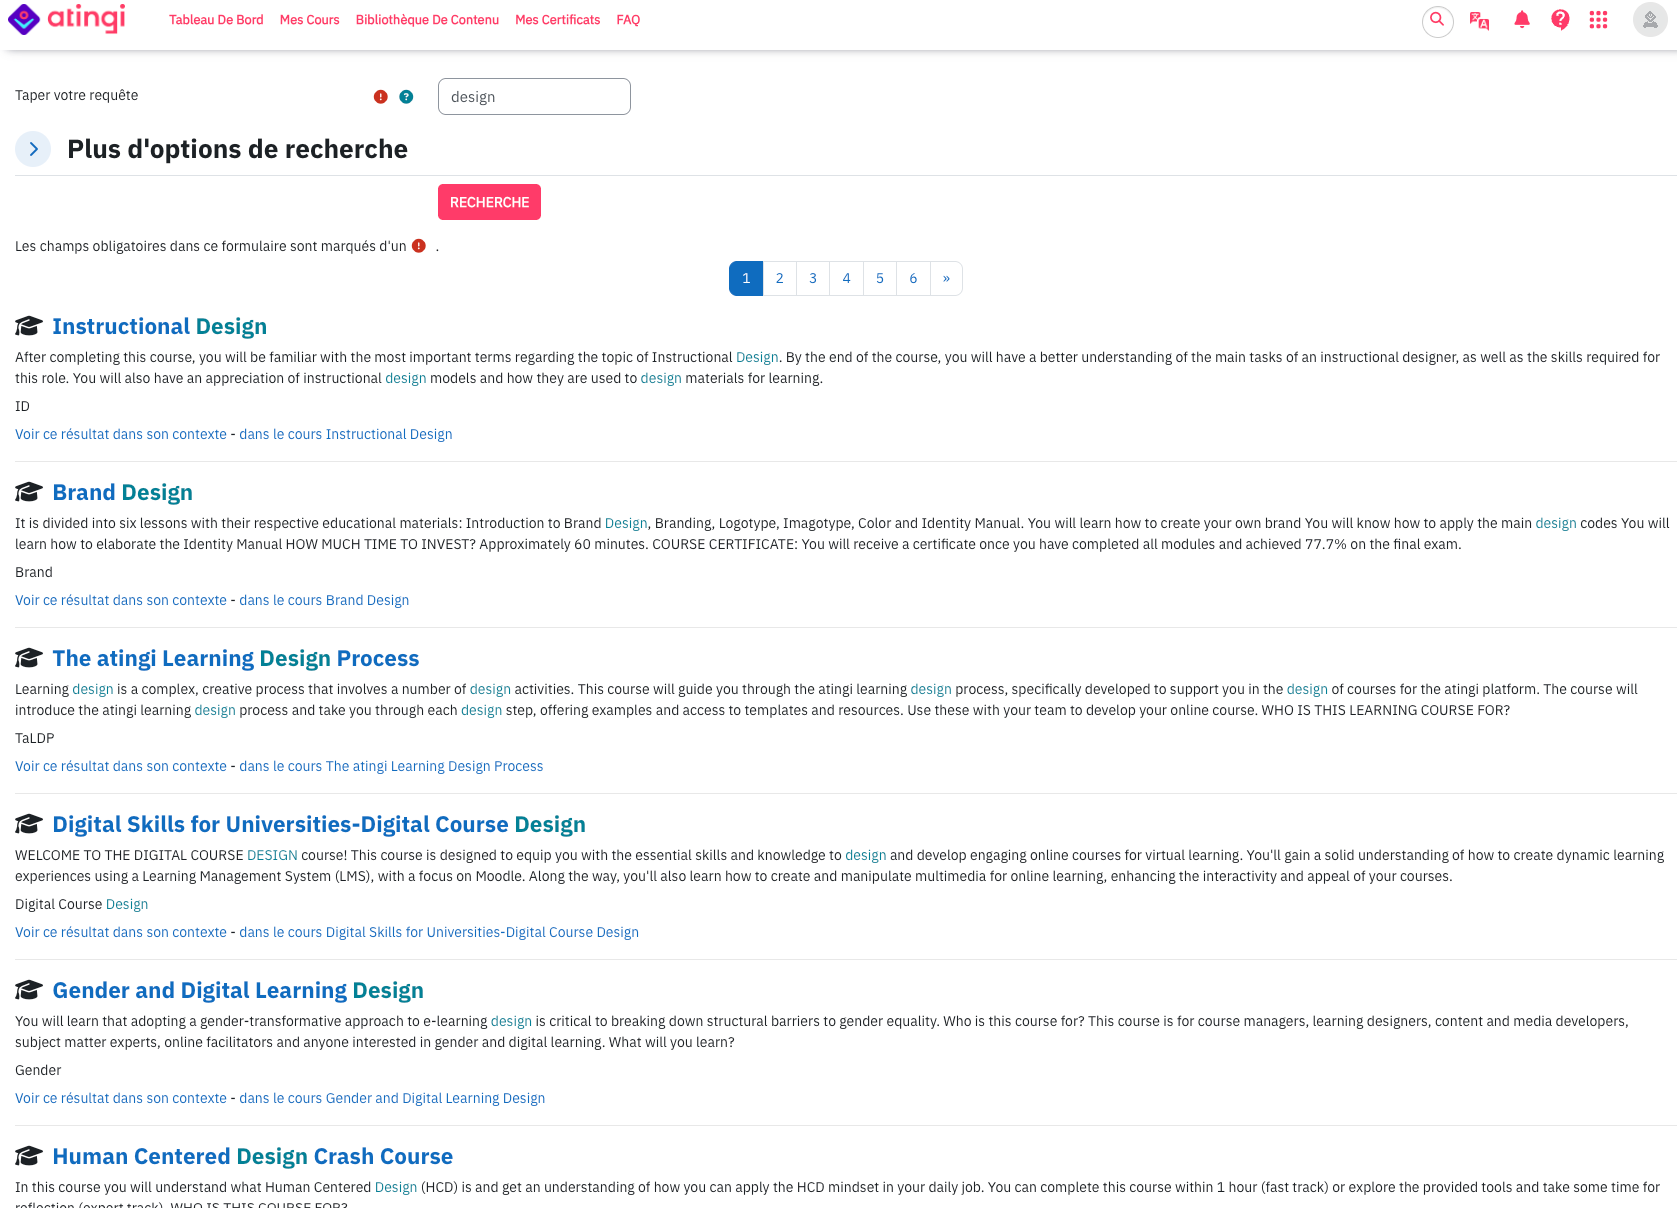The width and height of the screenshot is (1677, 1208).
Task: Focus the search query field containing design
Action: point(534,97)
